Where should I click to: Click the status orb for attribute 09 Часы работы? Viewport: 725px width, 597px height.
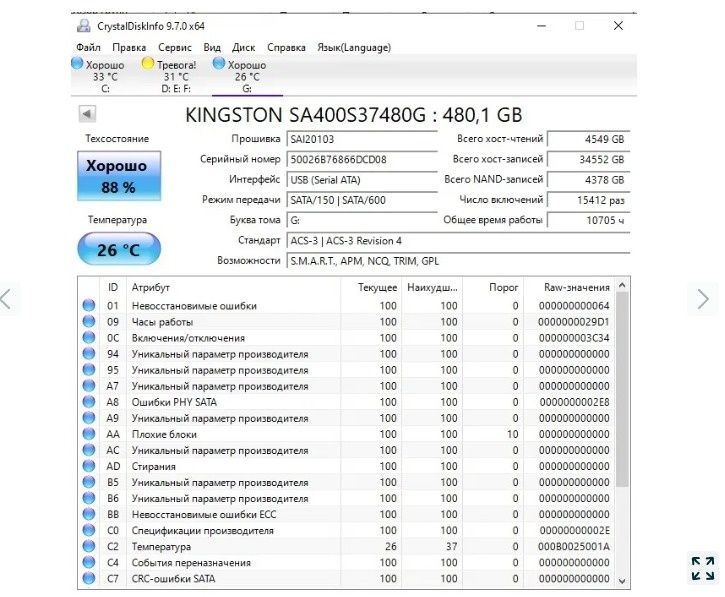(89, 322)
